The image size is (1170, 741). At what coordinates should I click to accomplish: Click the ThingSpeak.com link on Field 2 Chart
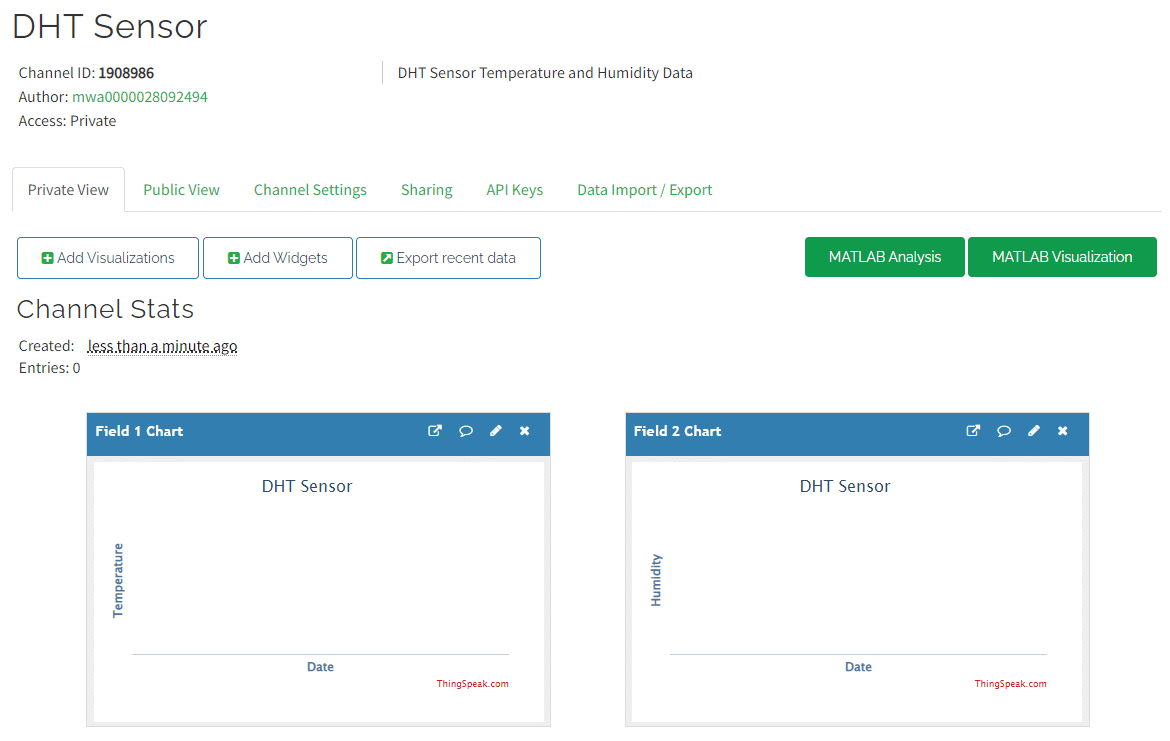[1010, 683]
